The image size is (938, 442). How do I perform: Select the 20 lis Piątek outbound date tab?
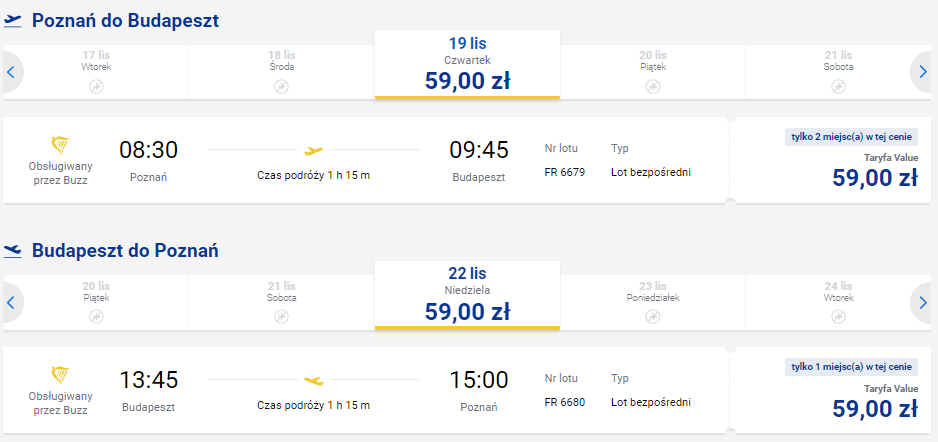point(653,72)
